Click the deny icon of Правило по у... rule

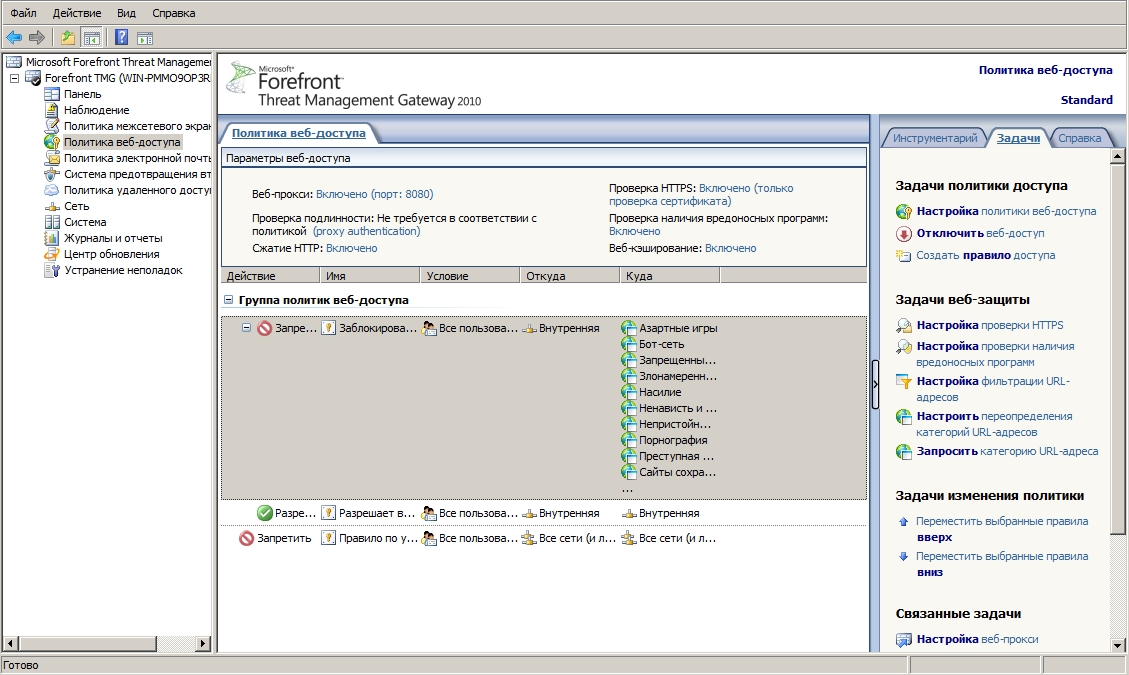pyautogui.click(x=246, y=538)
